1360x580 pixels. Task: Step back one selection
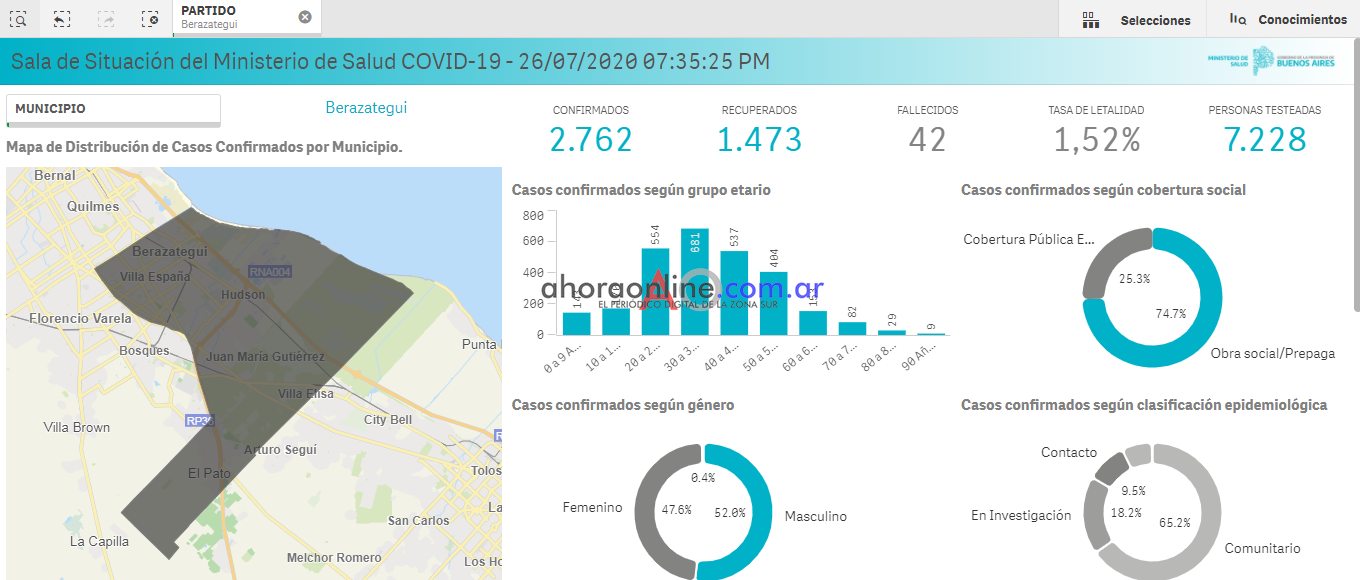point(62,18)
